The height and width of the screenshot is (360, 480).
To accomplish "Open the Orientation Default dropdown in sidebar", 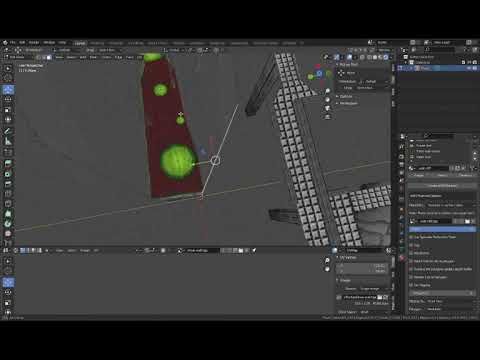I will [373, 81].
